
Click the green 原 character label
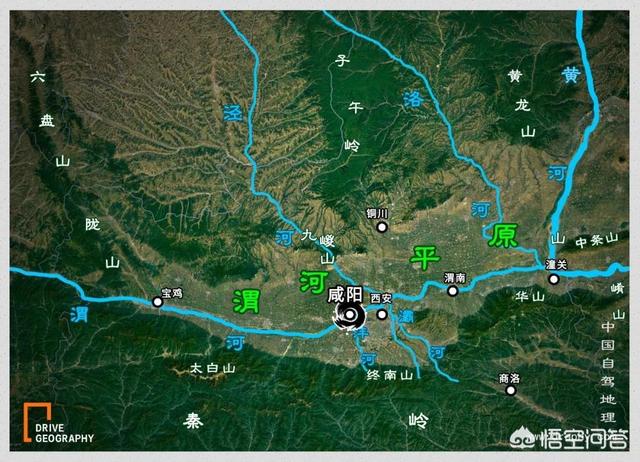pos(503,235)
